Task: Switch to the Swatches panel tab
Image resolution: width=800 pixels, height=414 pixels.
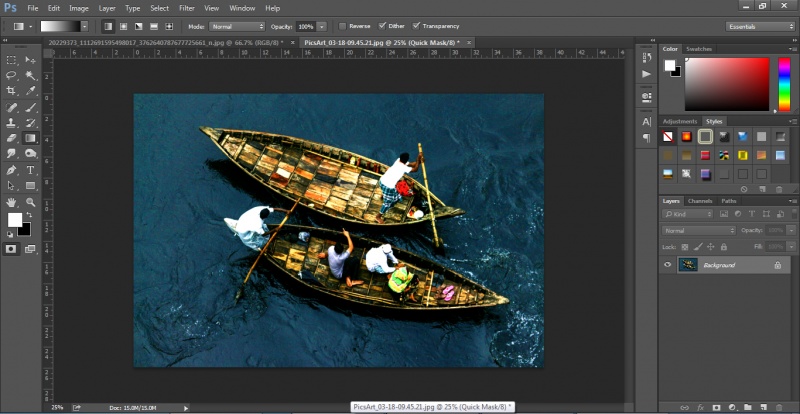Action: point(699,48)
